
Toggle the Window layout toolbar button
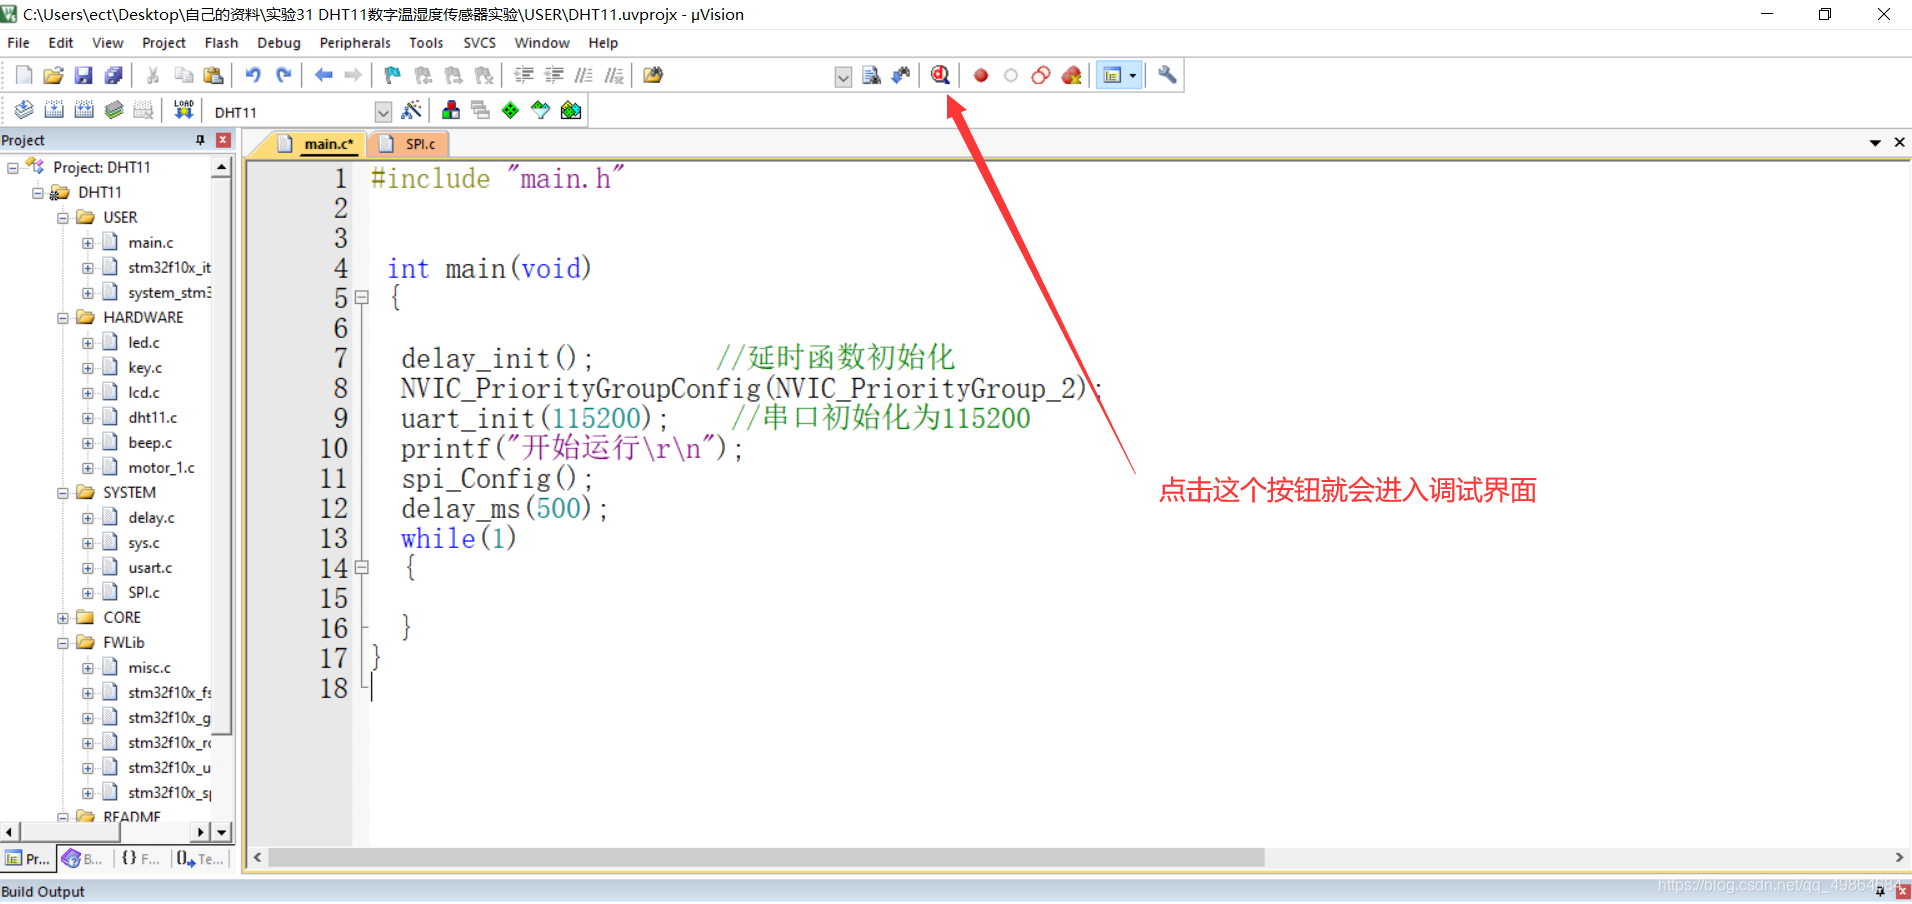[1112, 75]
